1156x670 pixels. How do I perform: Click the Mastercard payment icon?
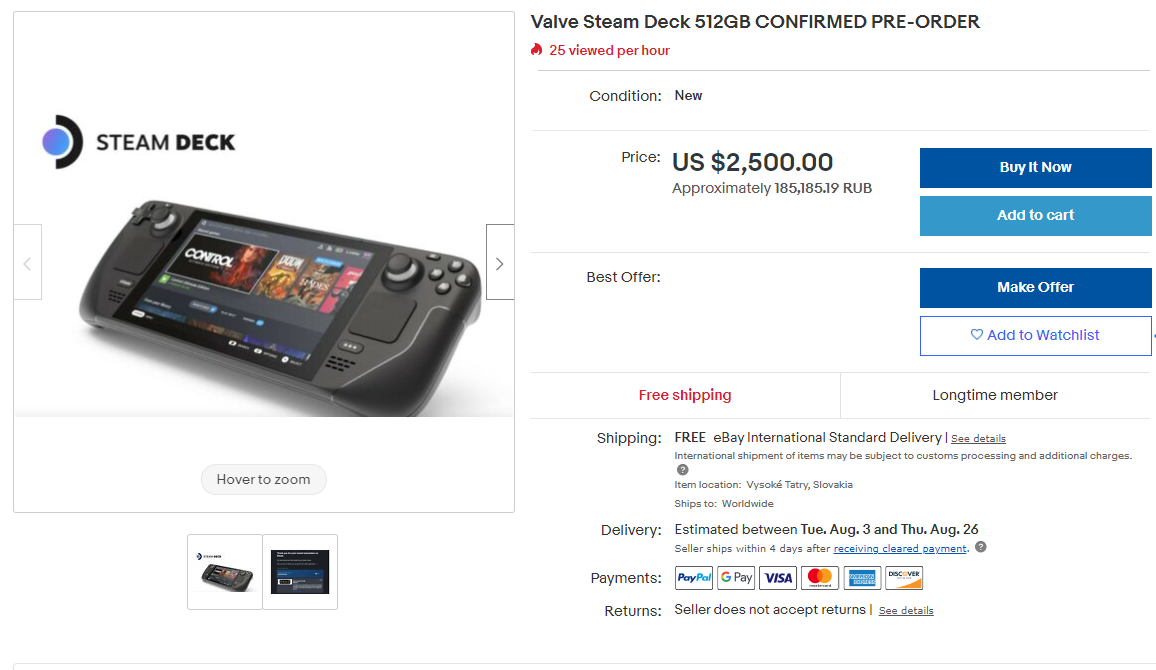click(x=820, y=578)
